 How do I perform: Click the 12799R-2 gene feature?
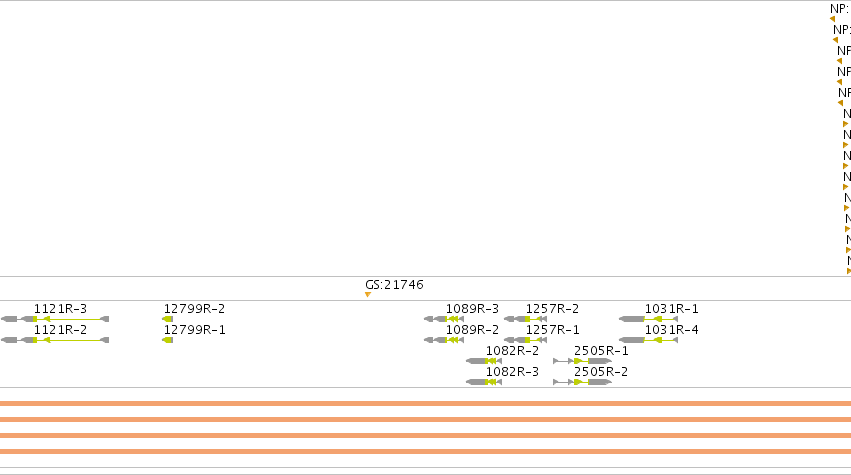tap(168, 319)
